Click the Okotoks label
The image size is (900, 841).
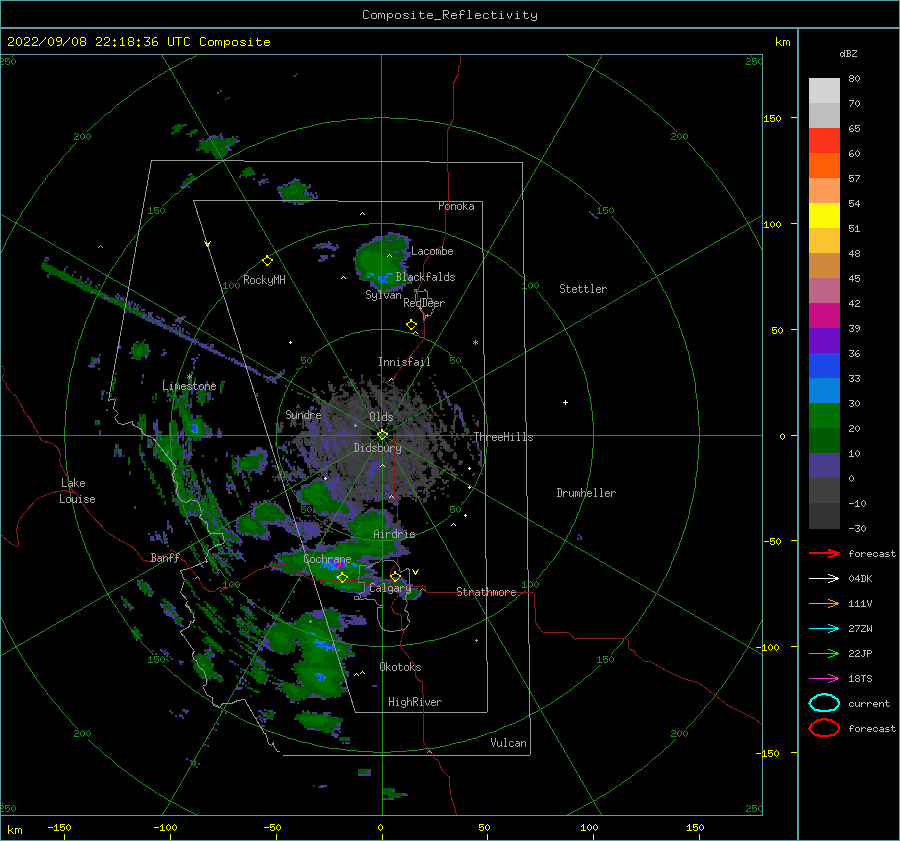pos(400,667)
